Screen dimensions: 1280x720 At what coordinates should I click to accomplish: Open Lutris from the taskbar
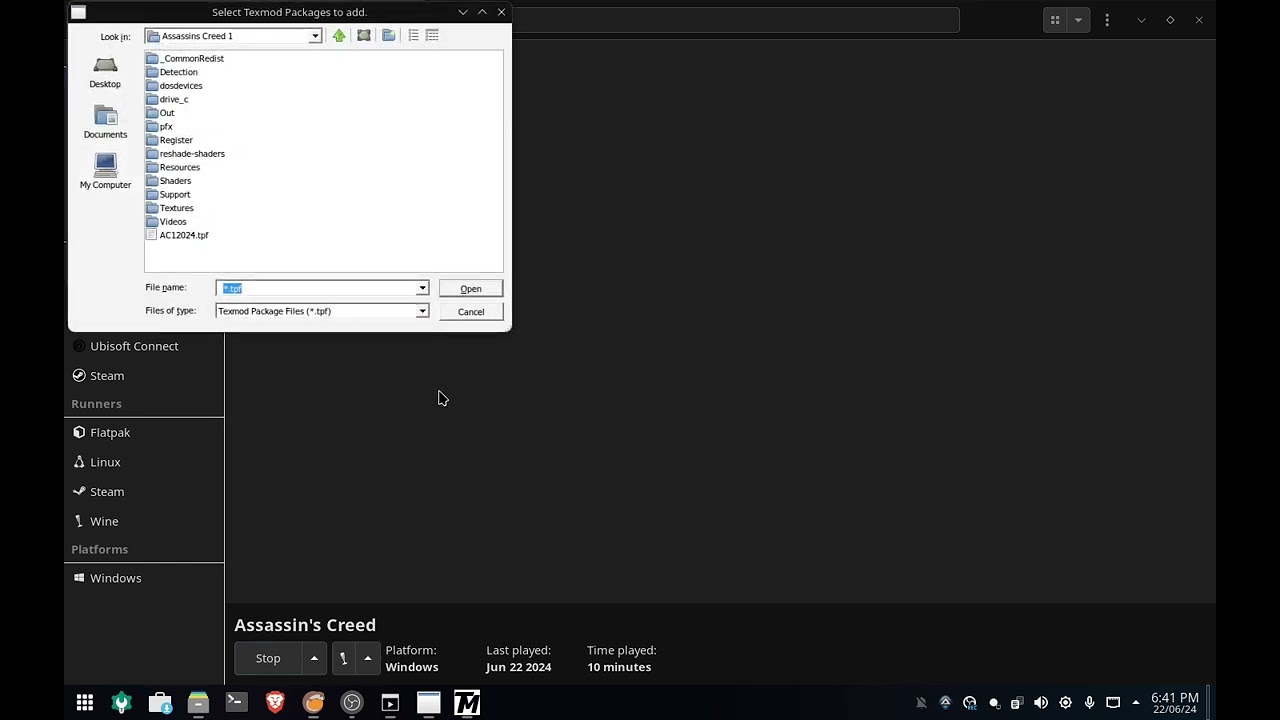pos(313,703)
